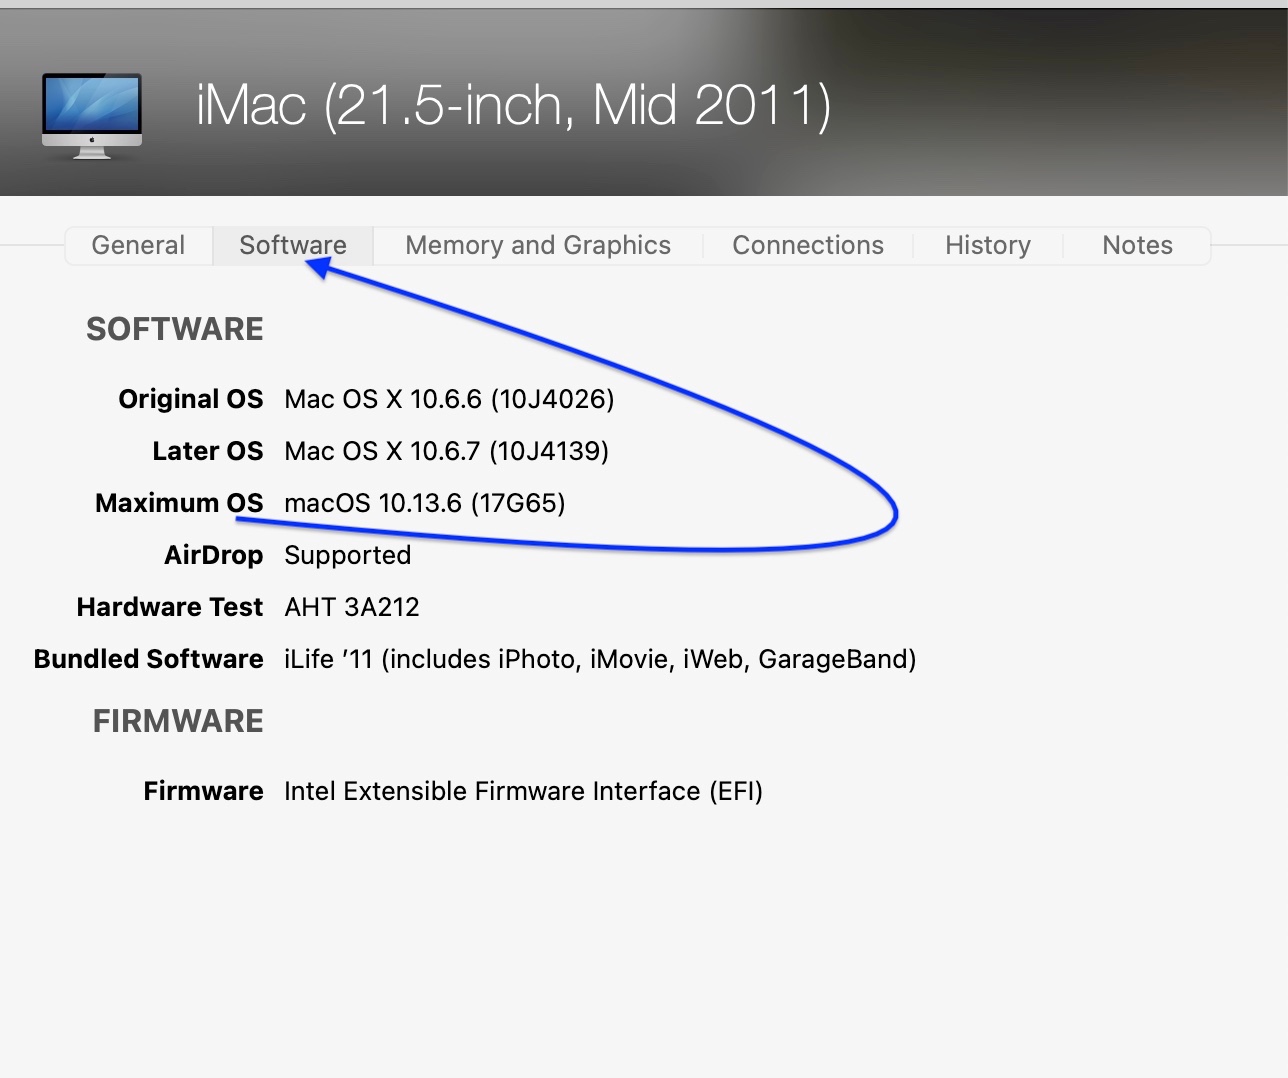The height and width of the screenshot is (1078, 1288).
Task: Switch to the General tab
Action: click(x=138, y=245)
